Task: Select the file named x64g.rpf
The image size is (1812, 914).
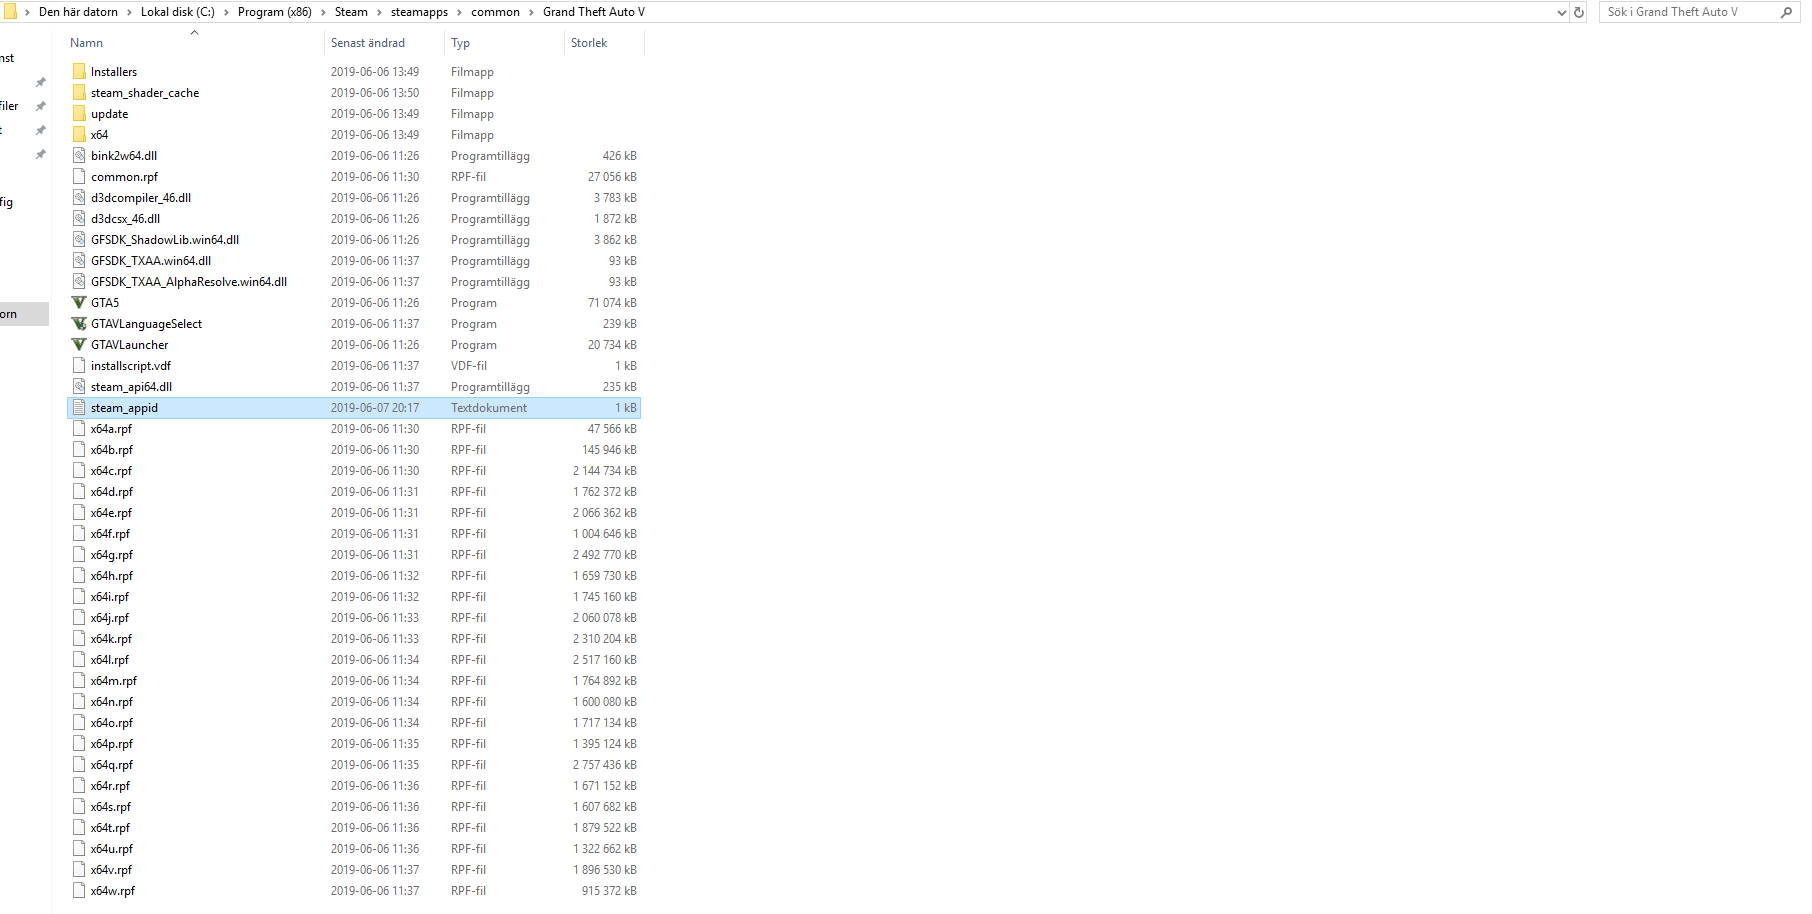Action: click(111, 555)
